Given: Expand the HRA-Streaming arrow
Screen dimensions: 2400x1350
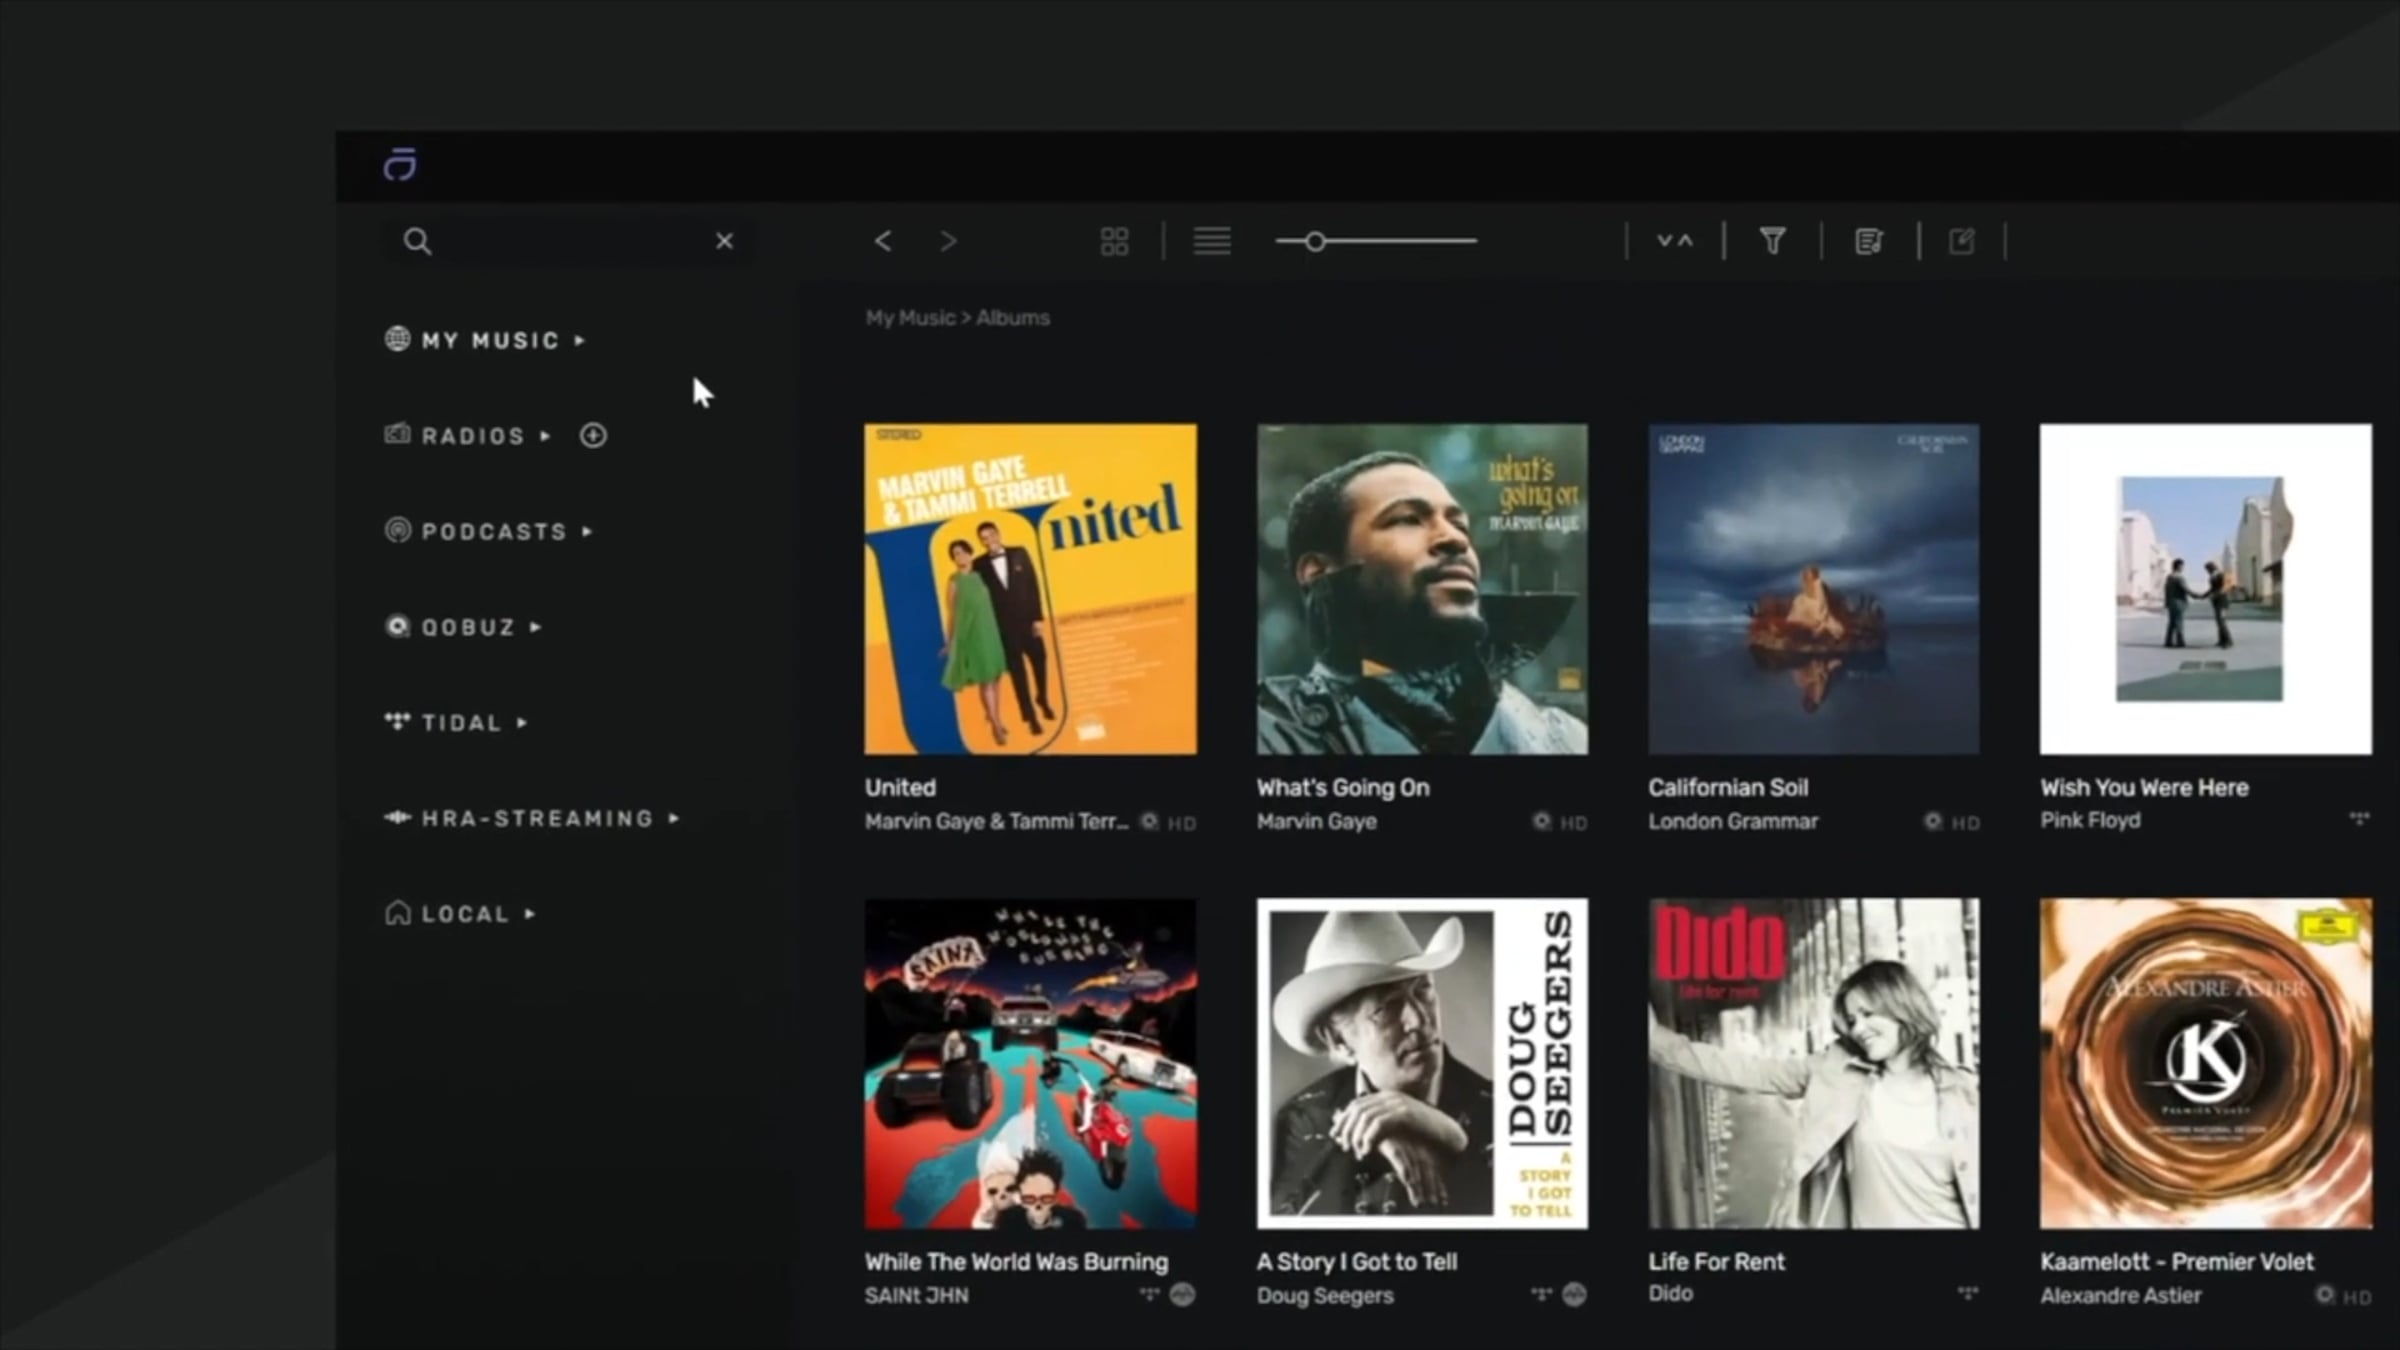Looking at the screenshot, I should coord(674,818).
